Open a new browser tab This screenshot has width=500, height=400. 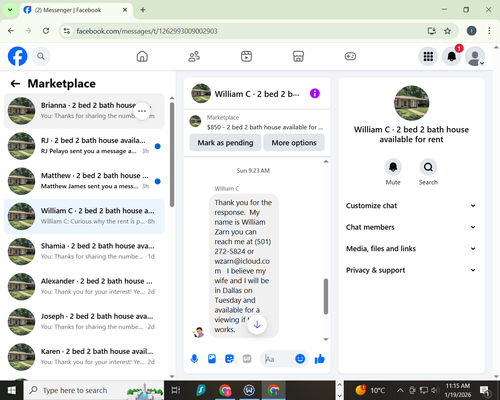tap(143, 10)
